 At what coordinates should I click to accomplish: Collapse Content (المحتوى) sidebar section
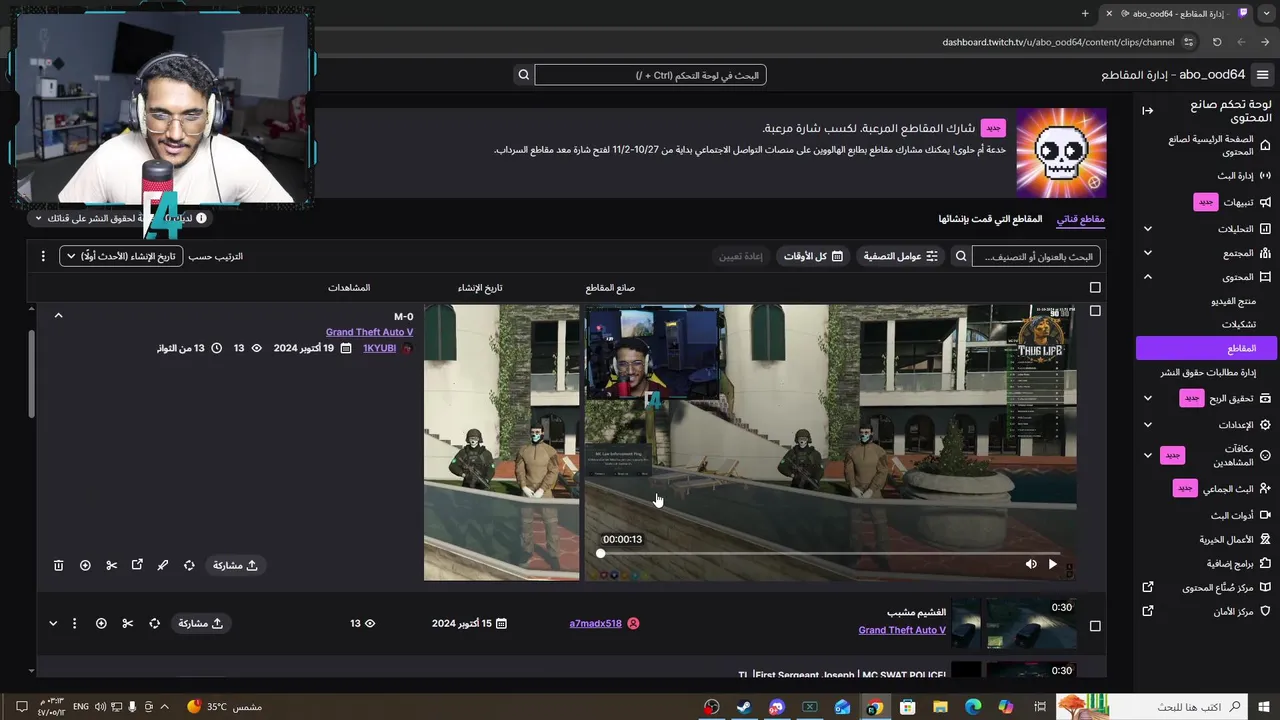(1148, 277)
